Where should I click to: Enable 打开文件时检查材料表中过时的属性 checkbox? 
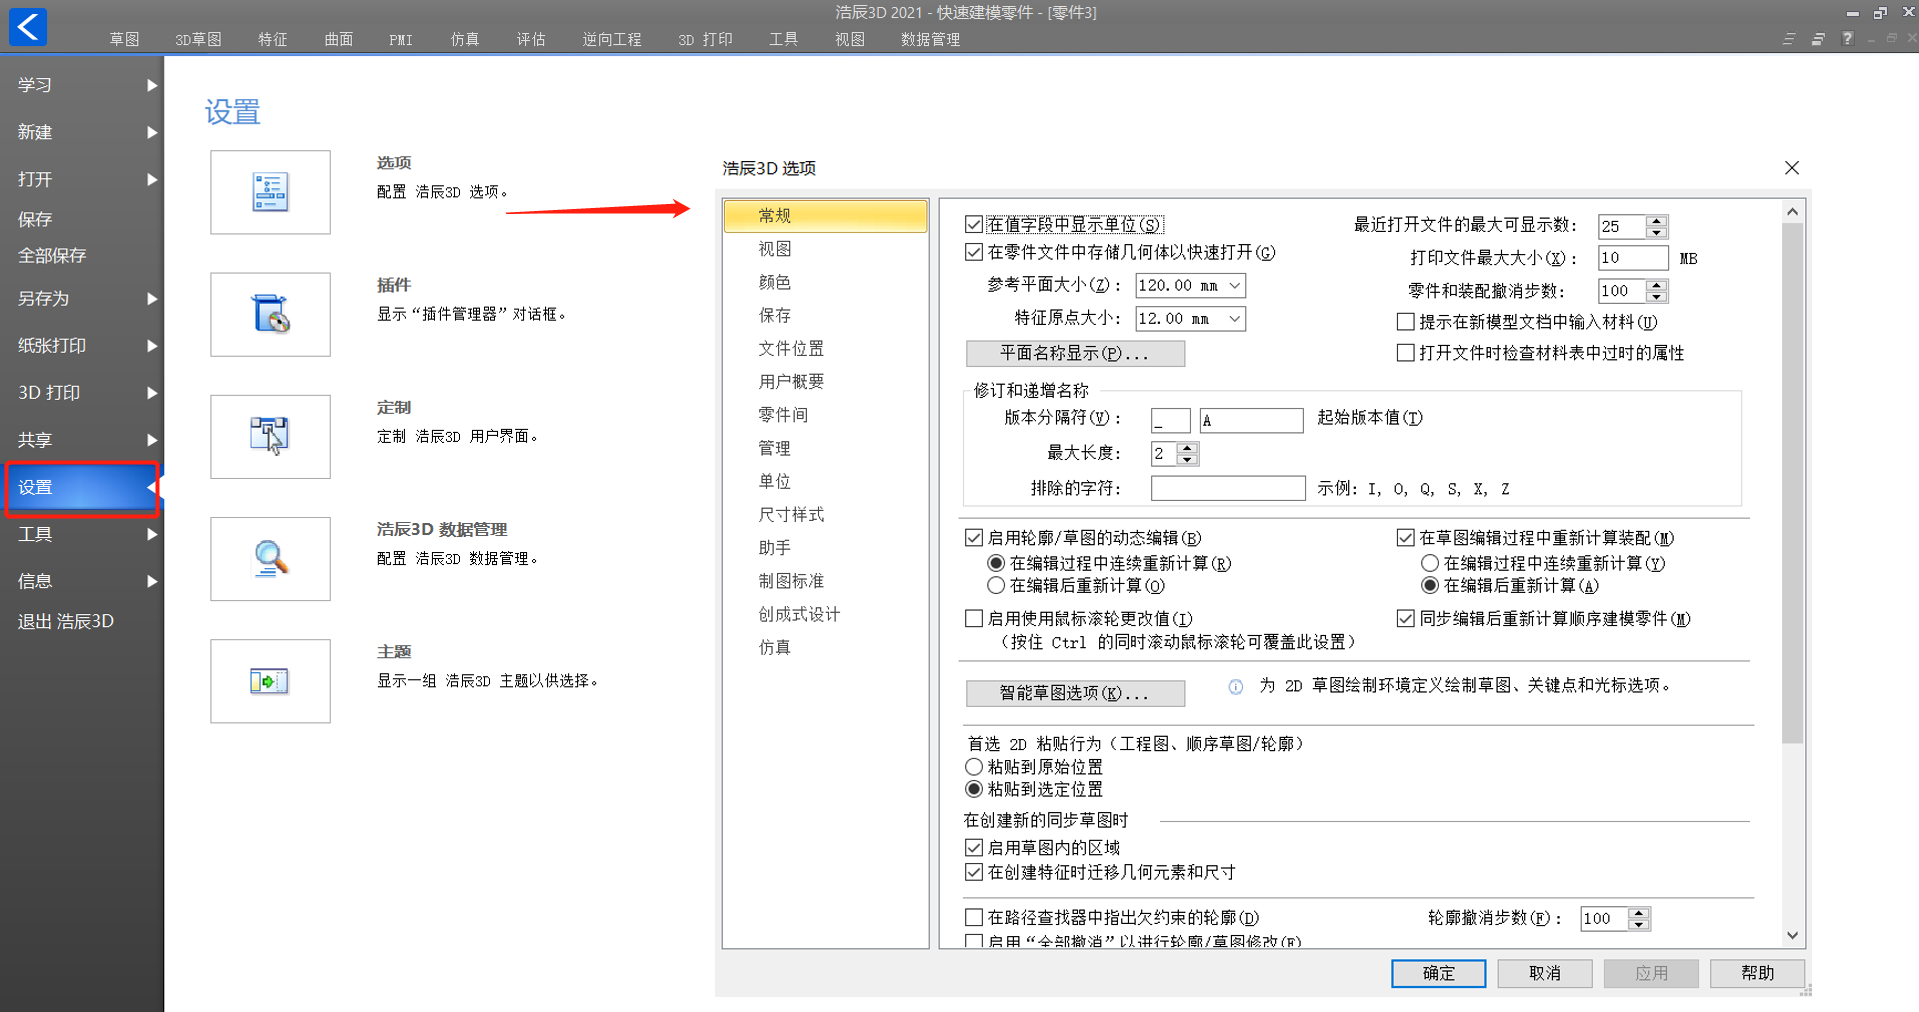point(1405,353)
